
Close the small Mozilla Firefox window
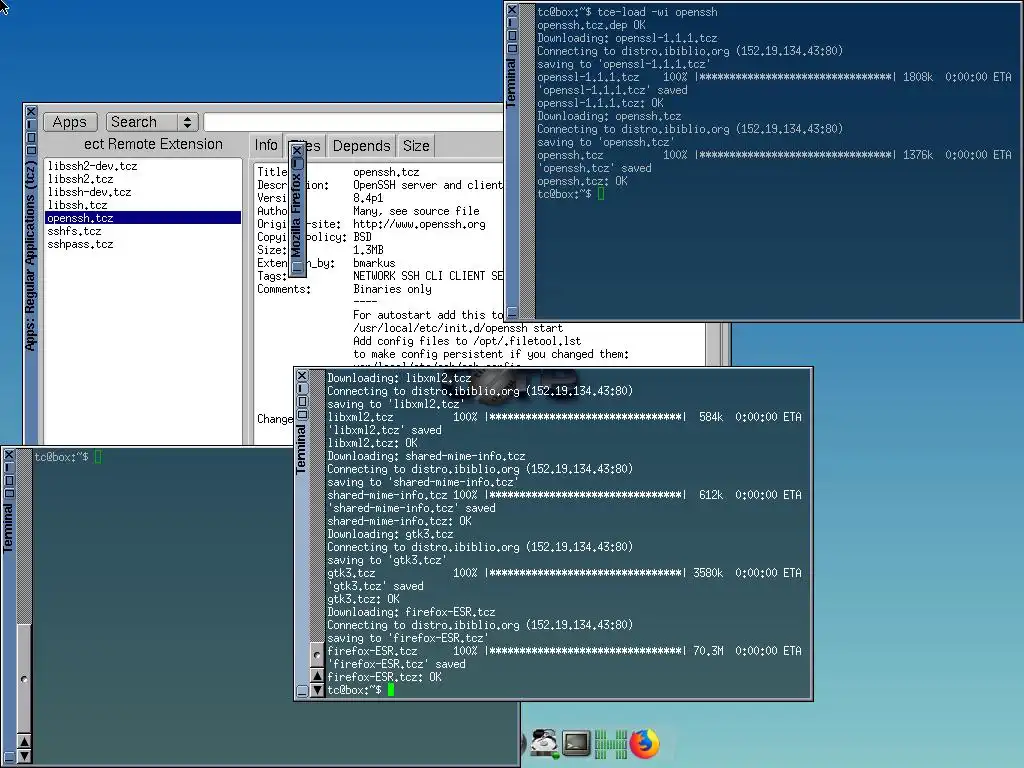(297, 151)
